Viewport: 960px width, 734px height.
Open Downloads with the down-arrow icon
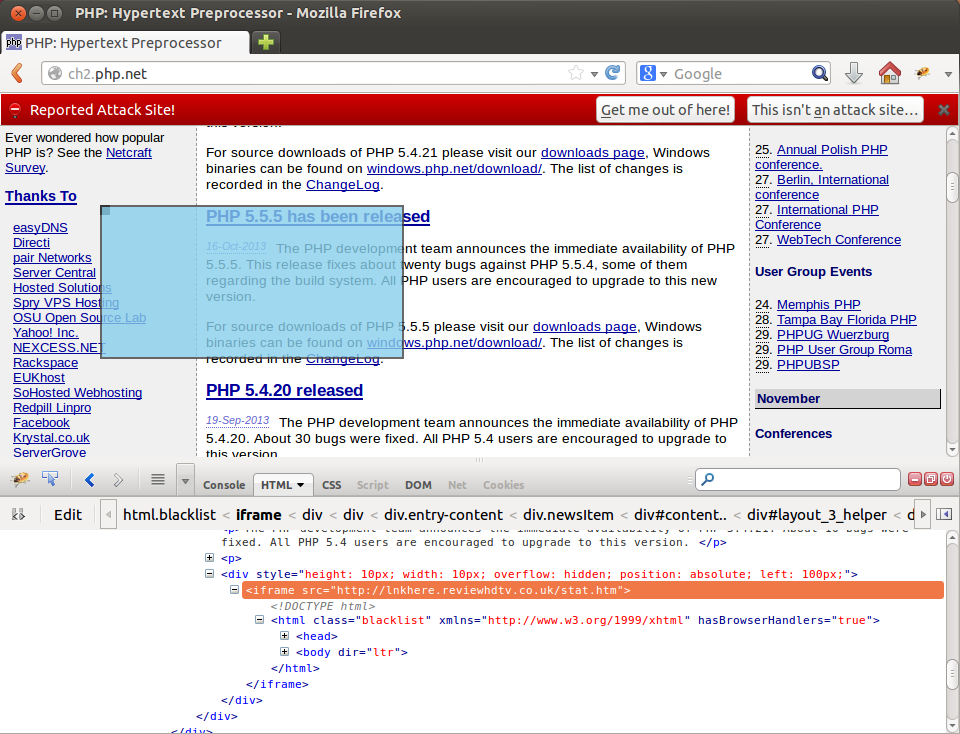(853, 73)
